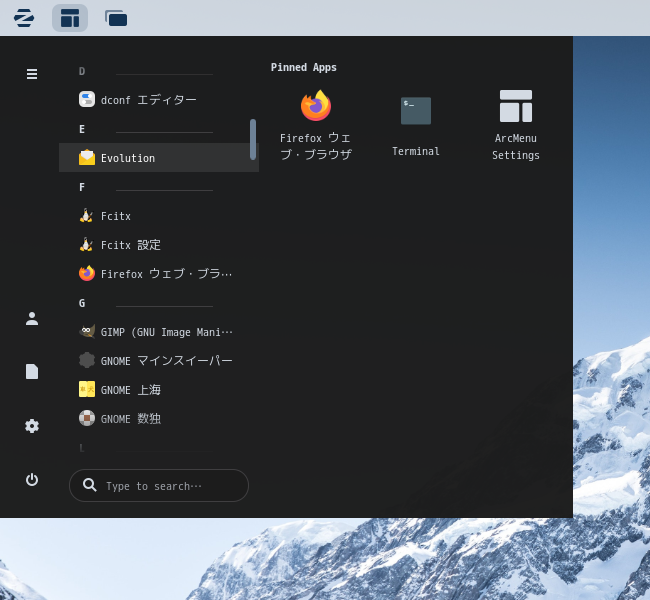Launch GNOME 上海 game
The width and height of the screenshot is (650, 600).
coord(159,390)
